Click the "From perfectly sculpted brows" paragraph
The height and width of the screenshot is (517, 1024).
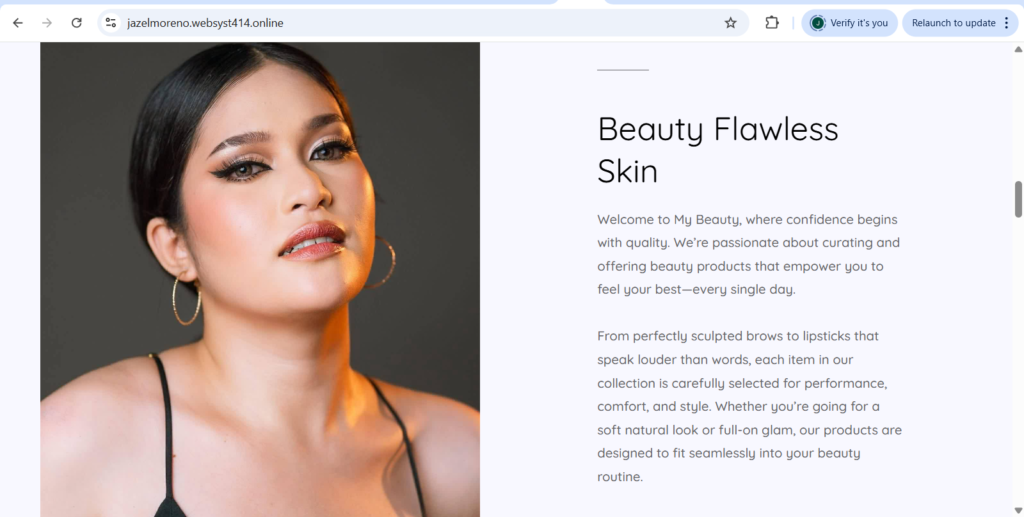749,406
